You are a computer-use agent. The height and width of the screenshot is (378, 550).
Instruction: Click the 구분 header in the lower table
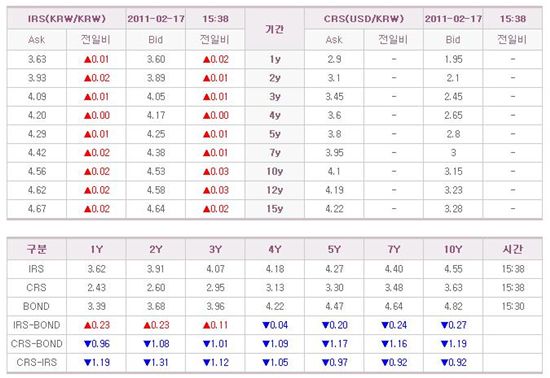point(37,249)
